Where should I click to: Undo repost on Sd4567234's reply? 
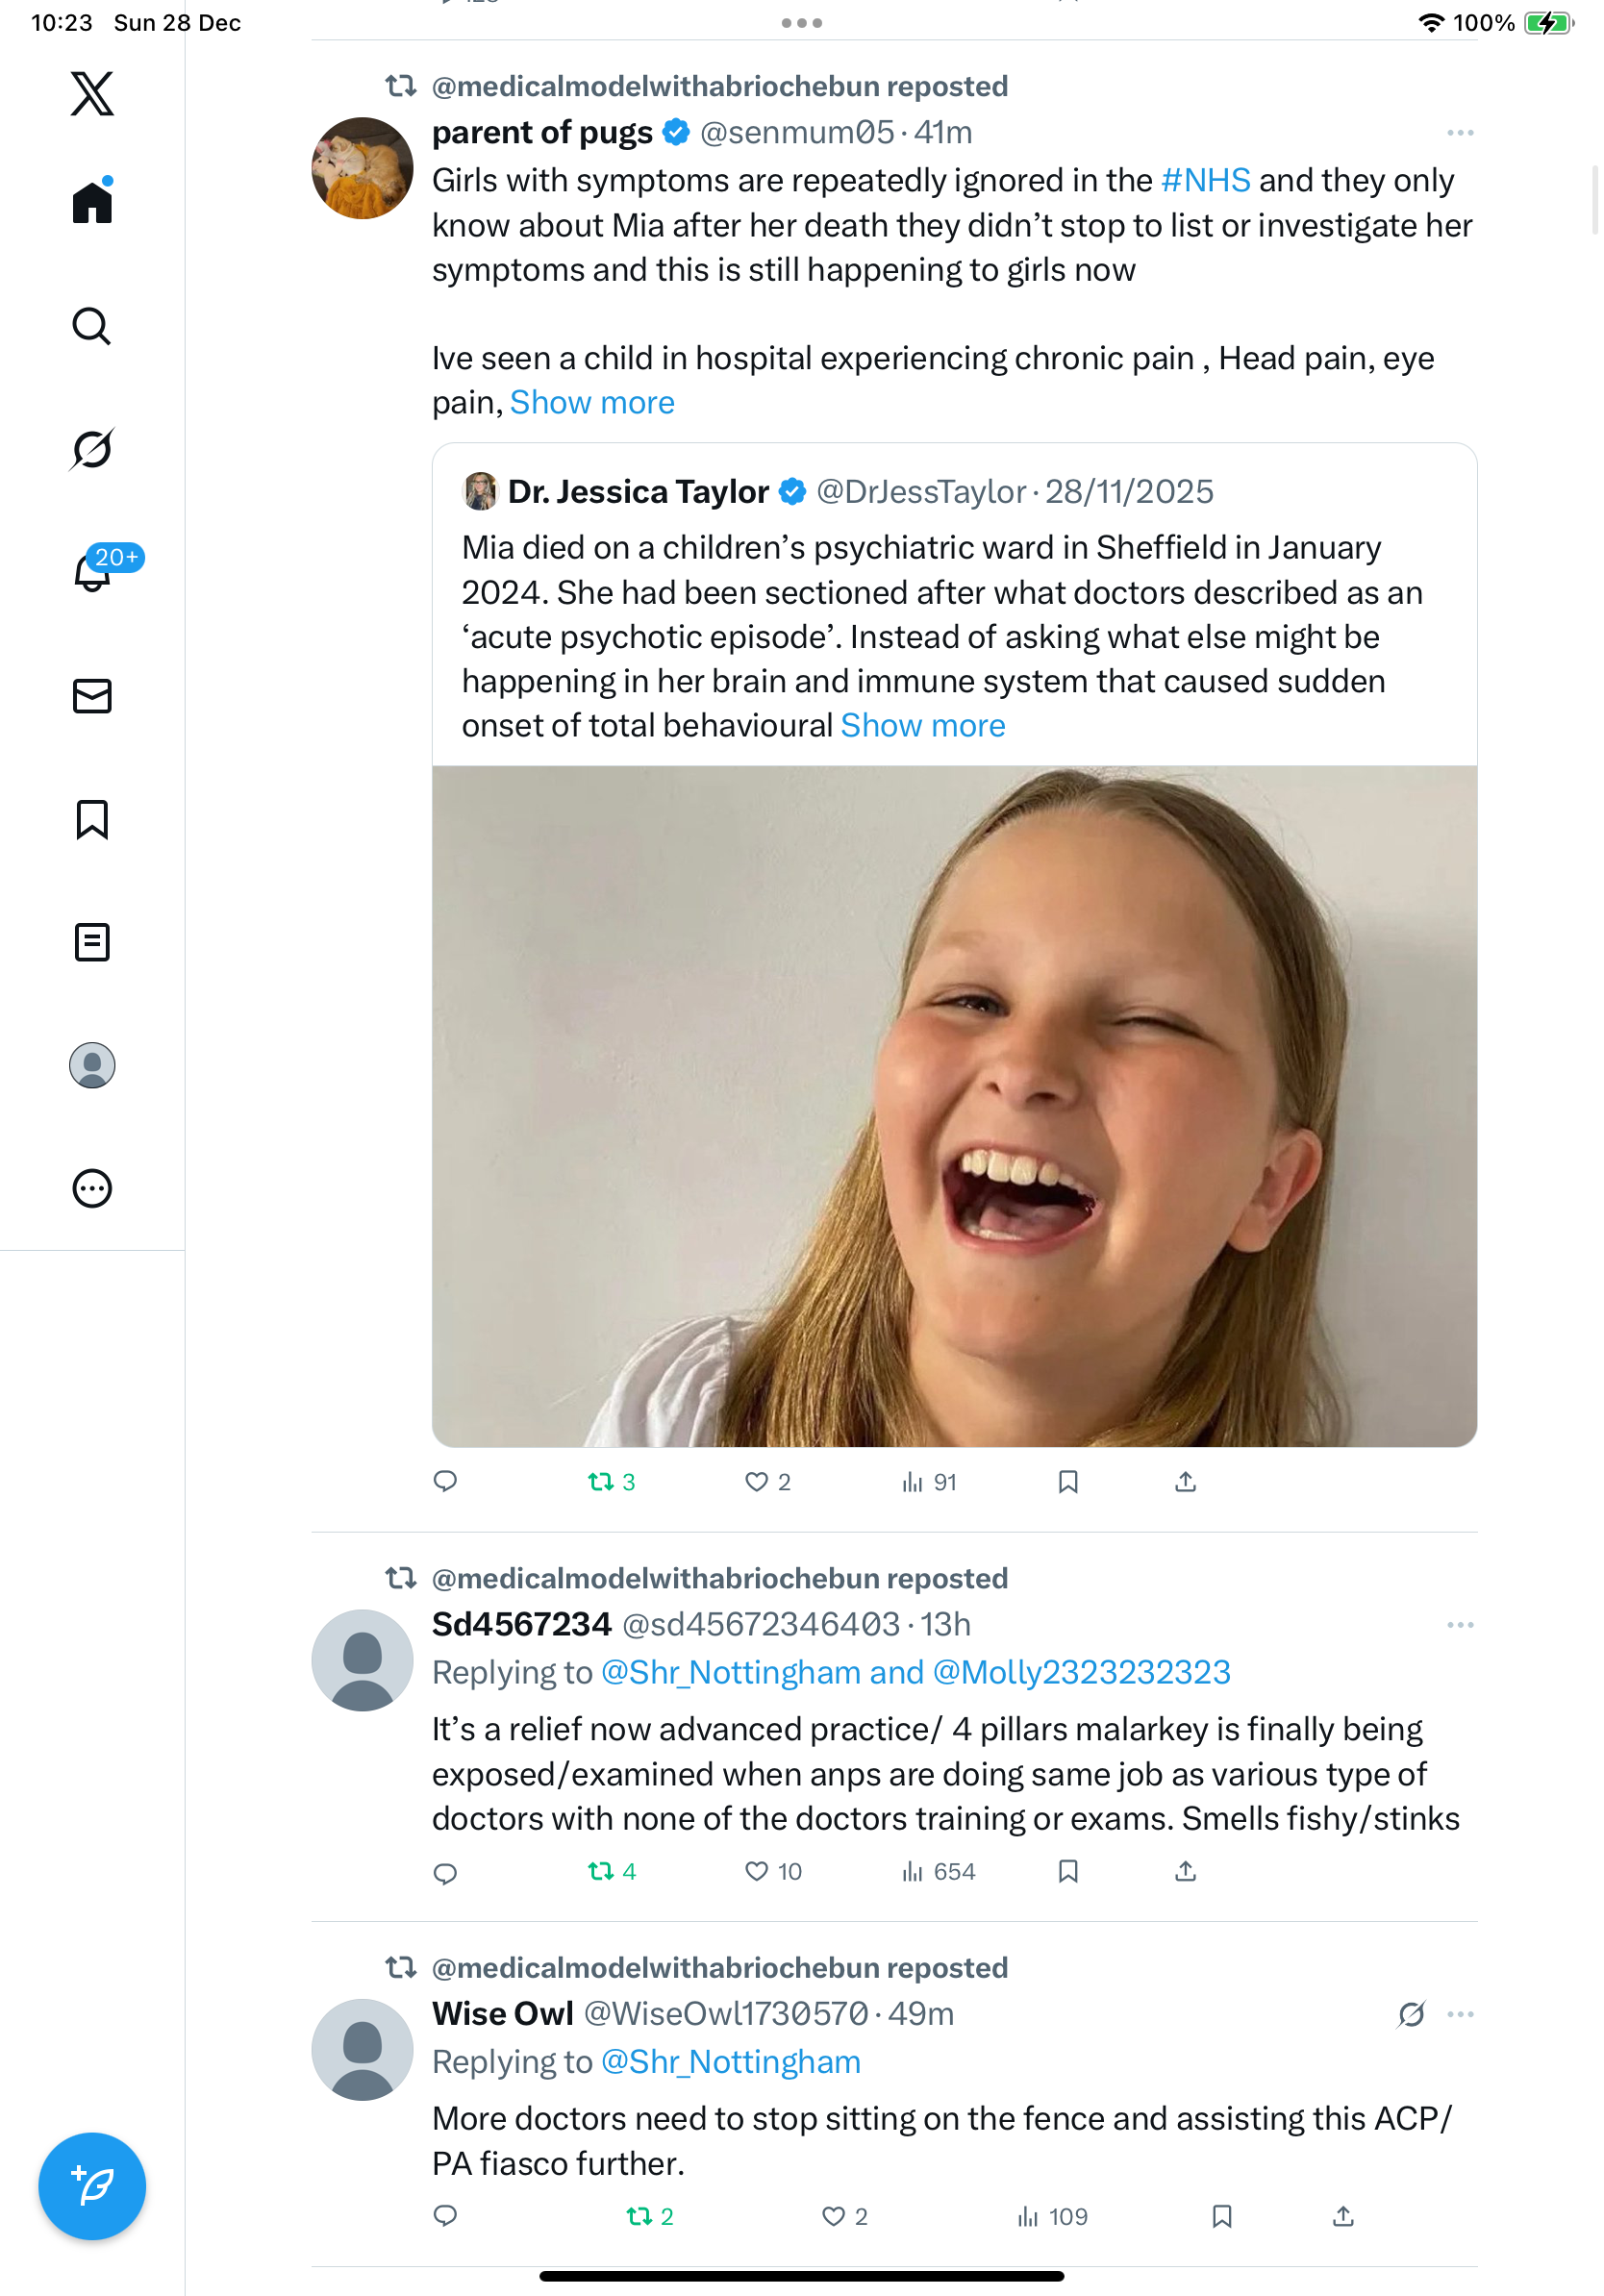602,1871
